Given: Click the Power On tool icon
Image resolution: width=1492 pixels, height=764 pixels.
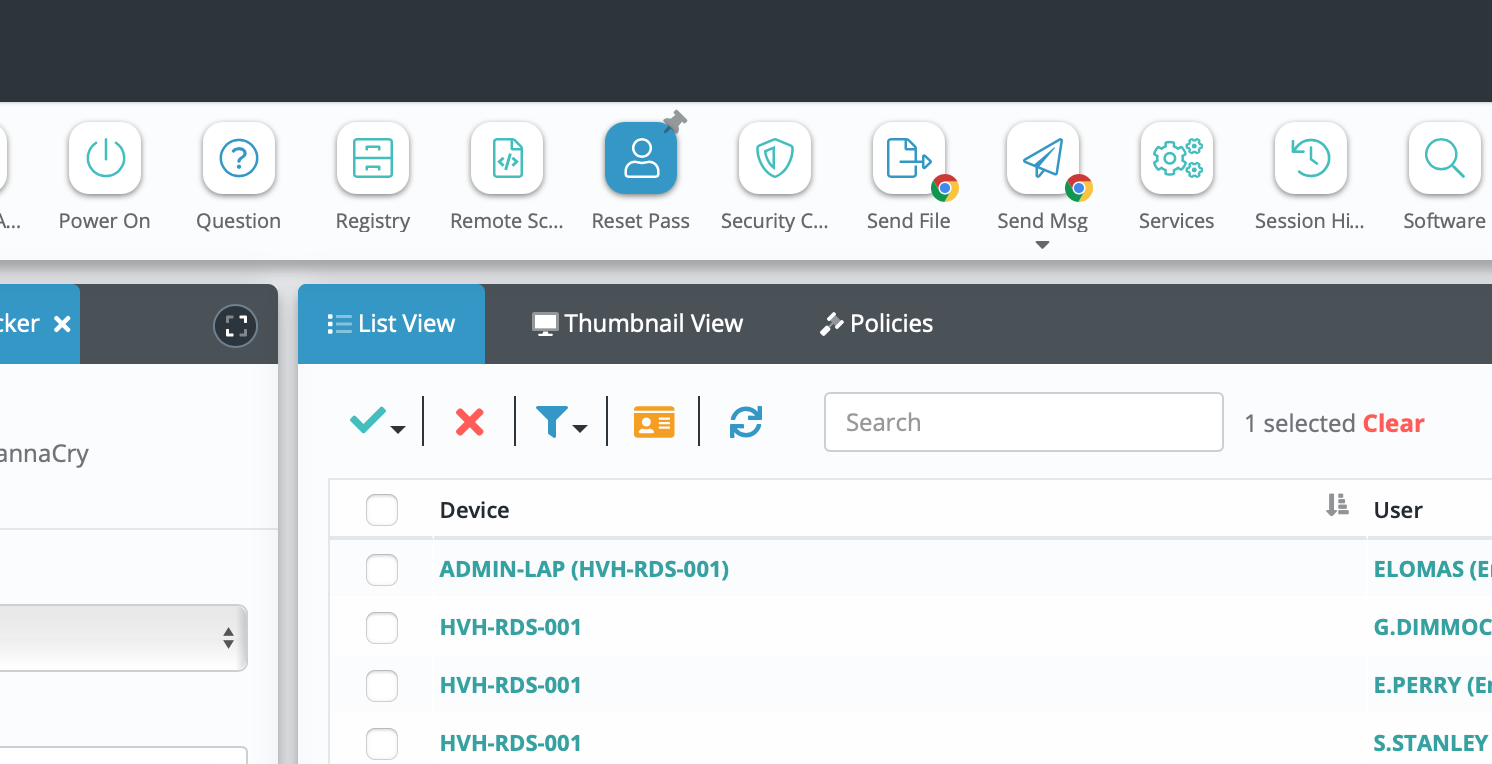Looking at the screenshot, I should pyautogui.click(x=105, y=158).
